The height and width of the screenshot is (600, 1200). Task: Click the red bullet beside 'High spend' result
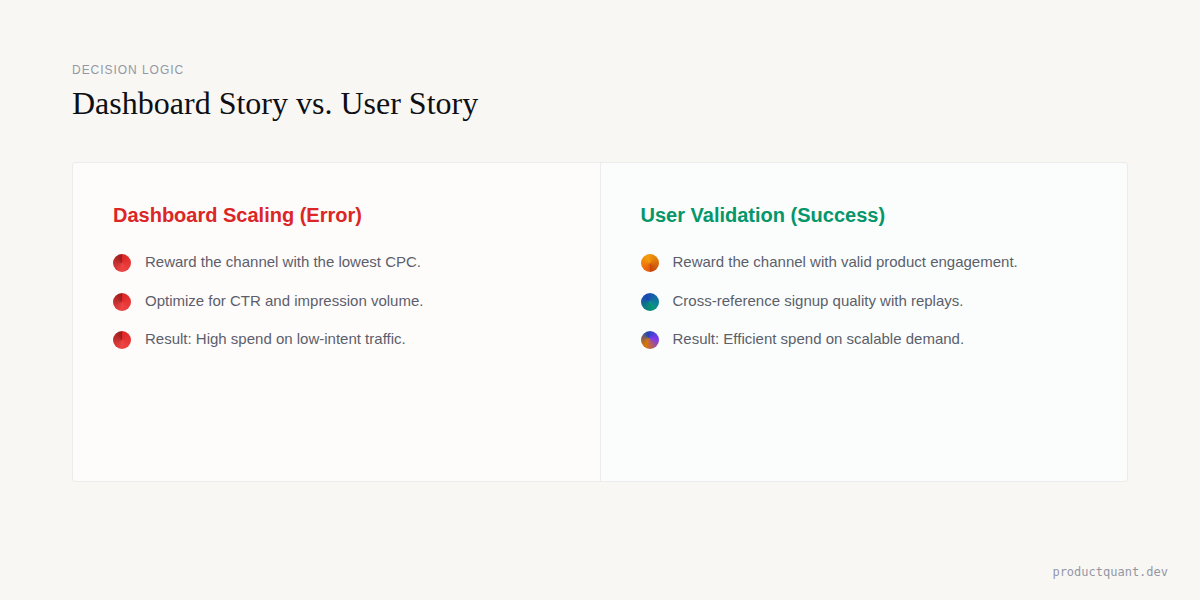tap(122, 340)
